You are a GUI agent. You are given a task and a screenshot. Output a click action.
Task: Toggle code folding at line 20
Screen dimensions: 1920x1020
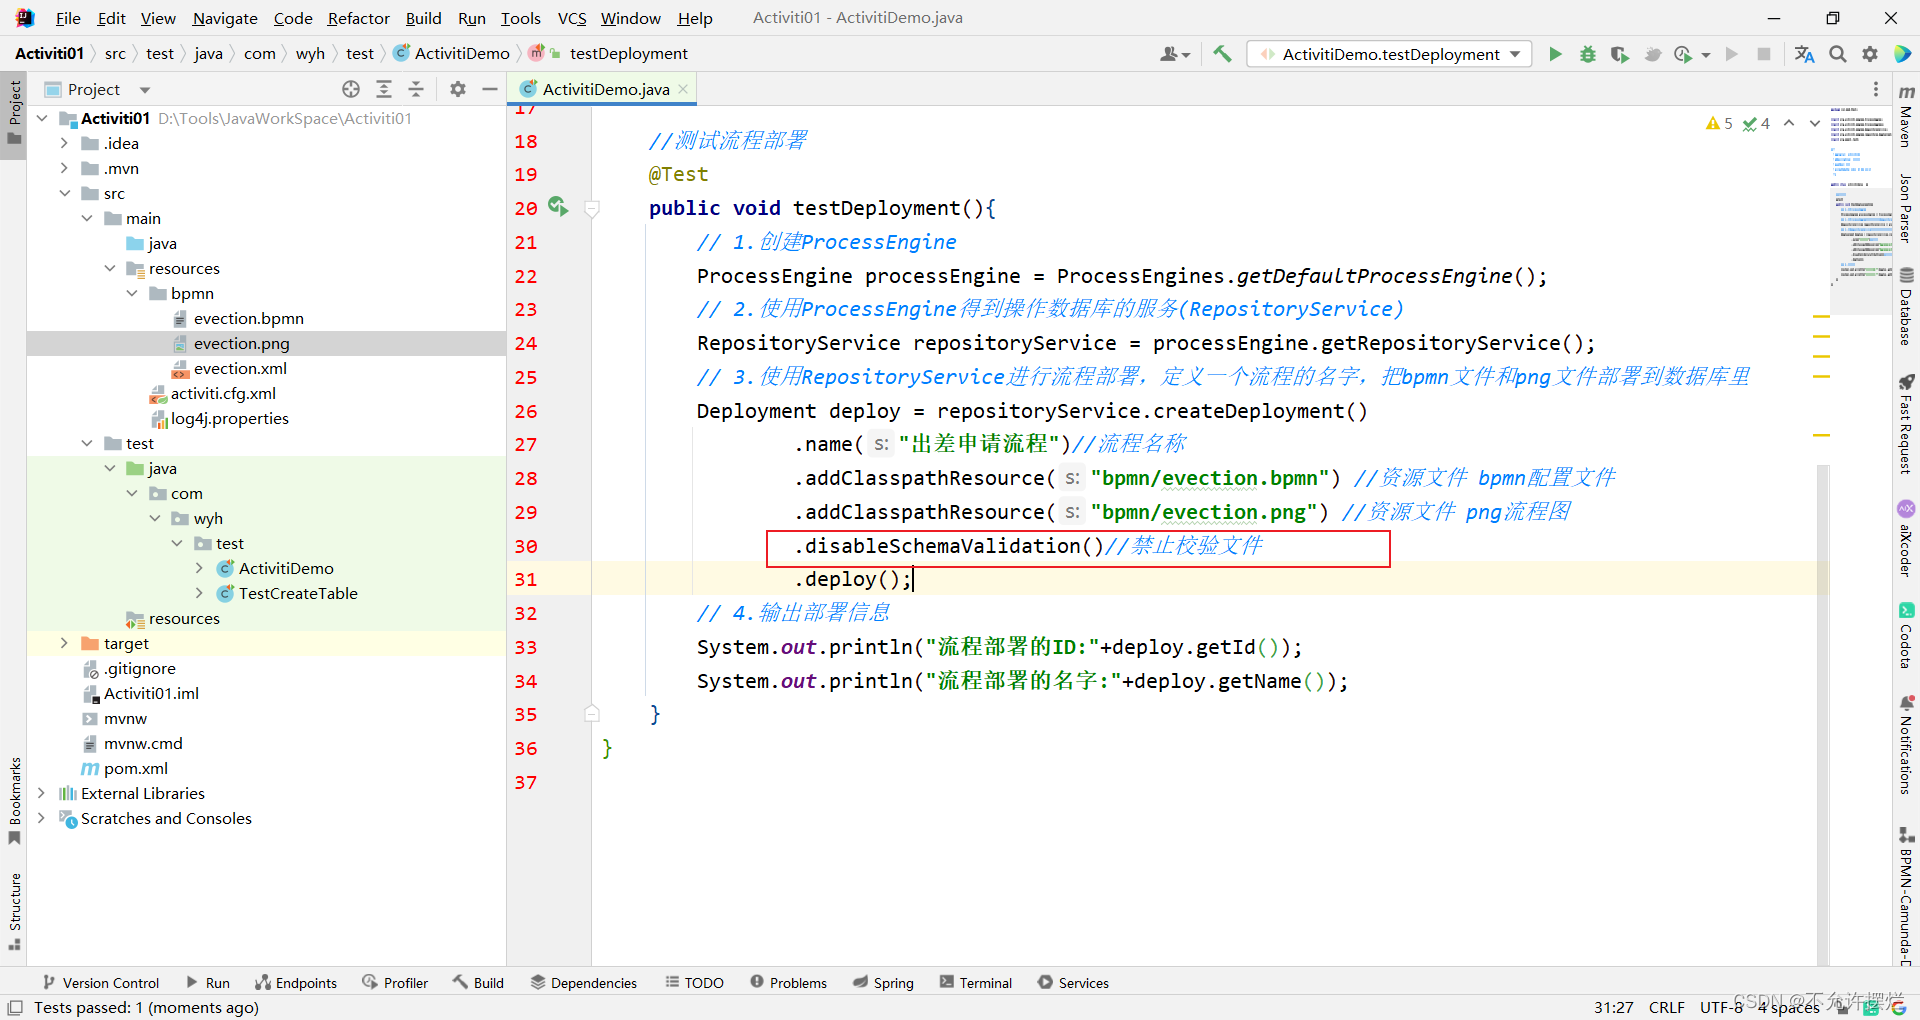tap(592, 208)
